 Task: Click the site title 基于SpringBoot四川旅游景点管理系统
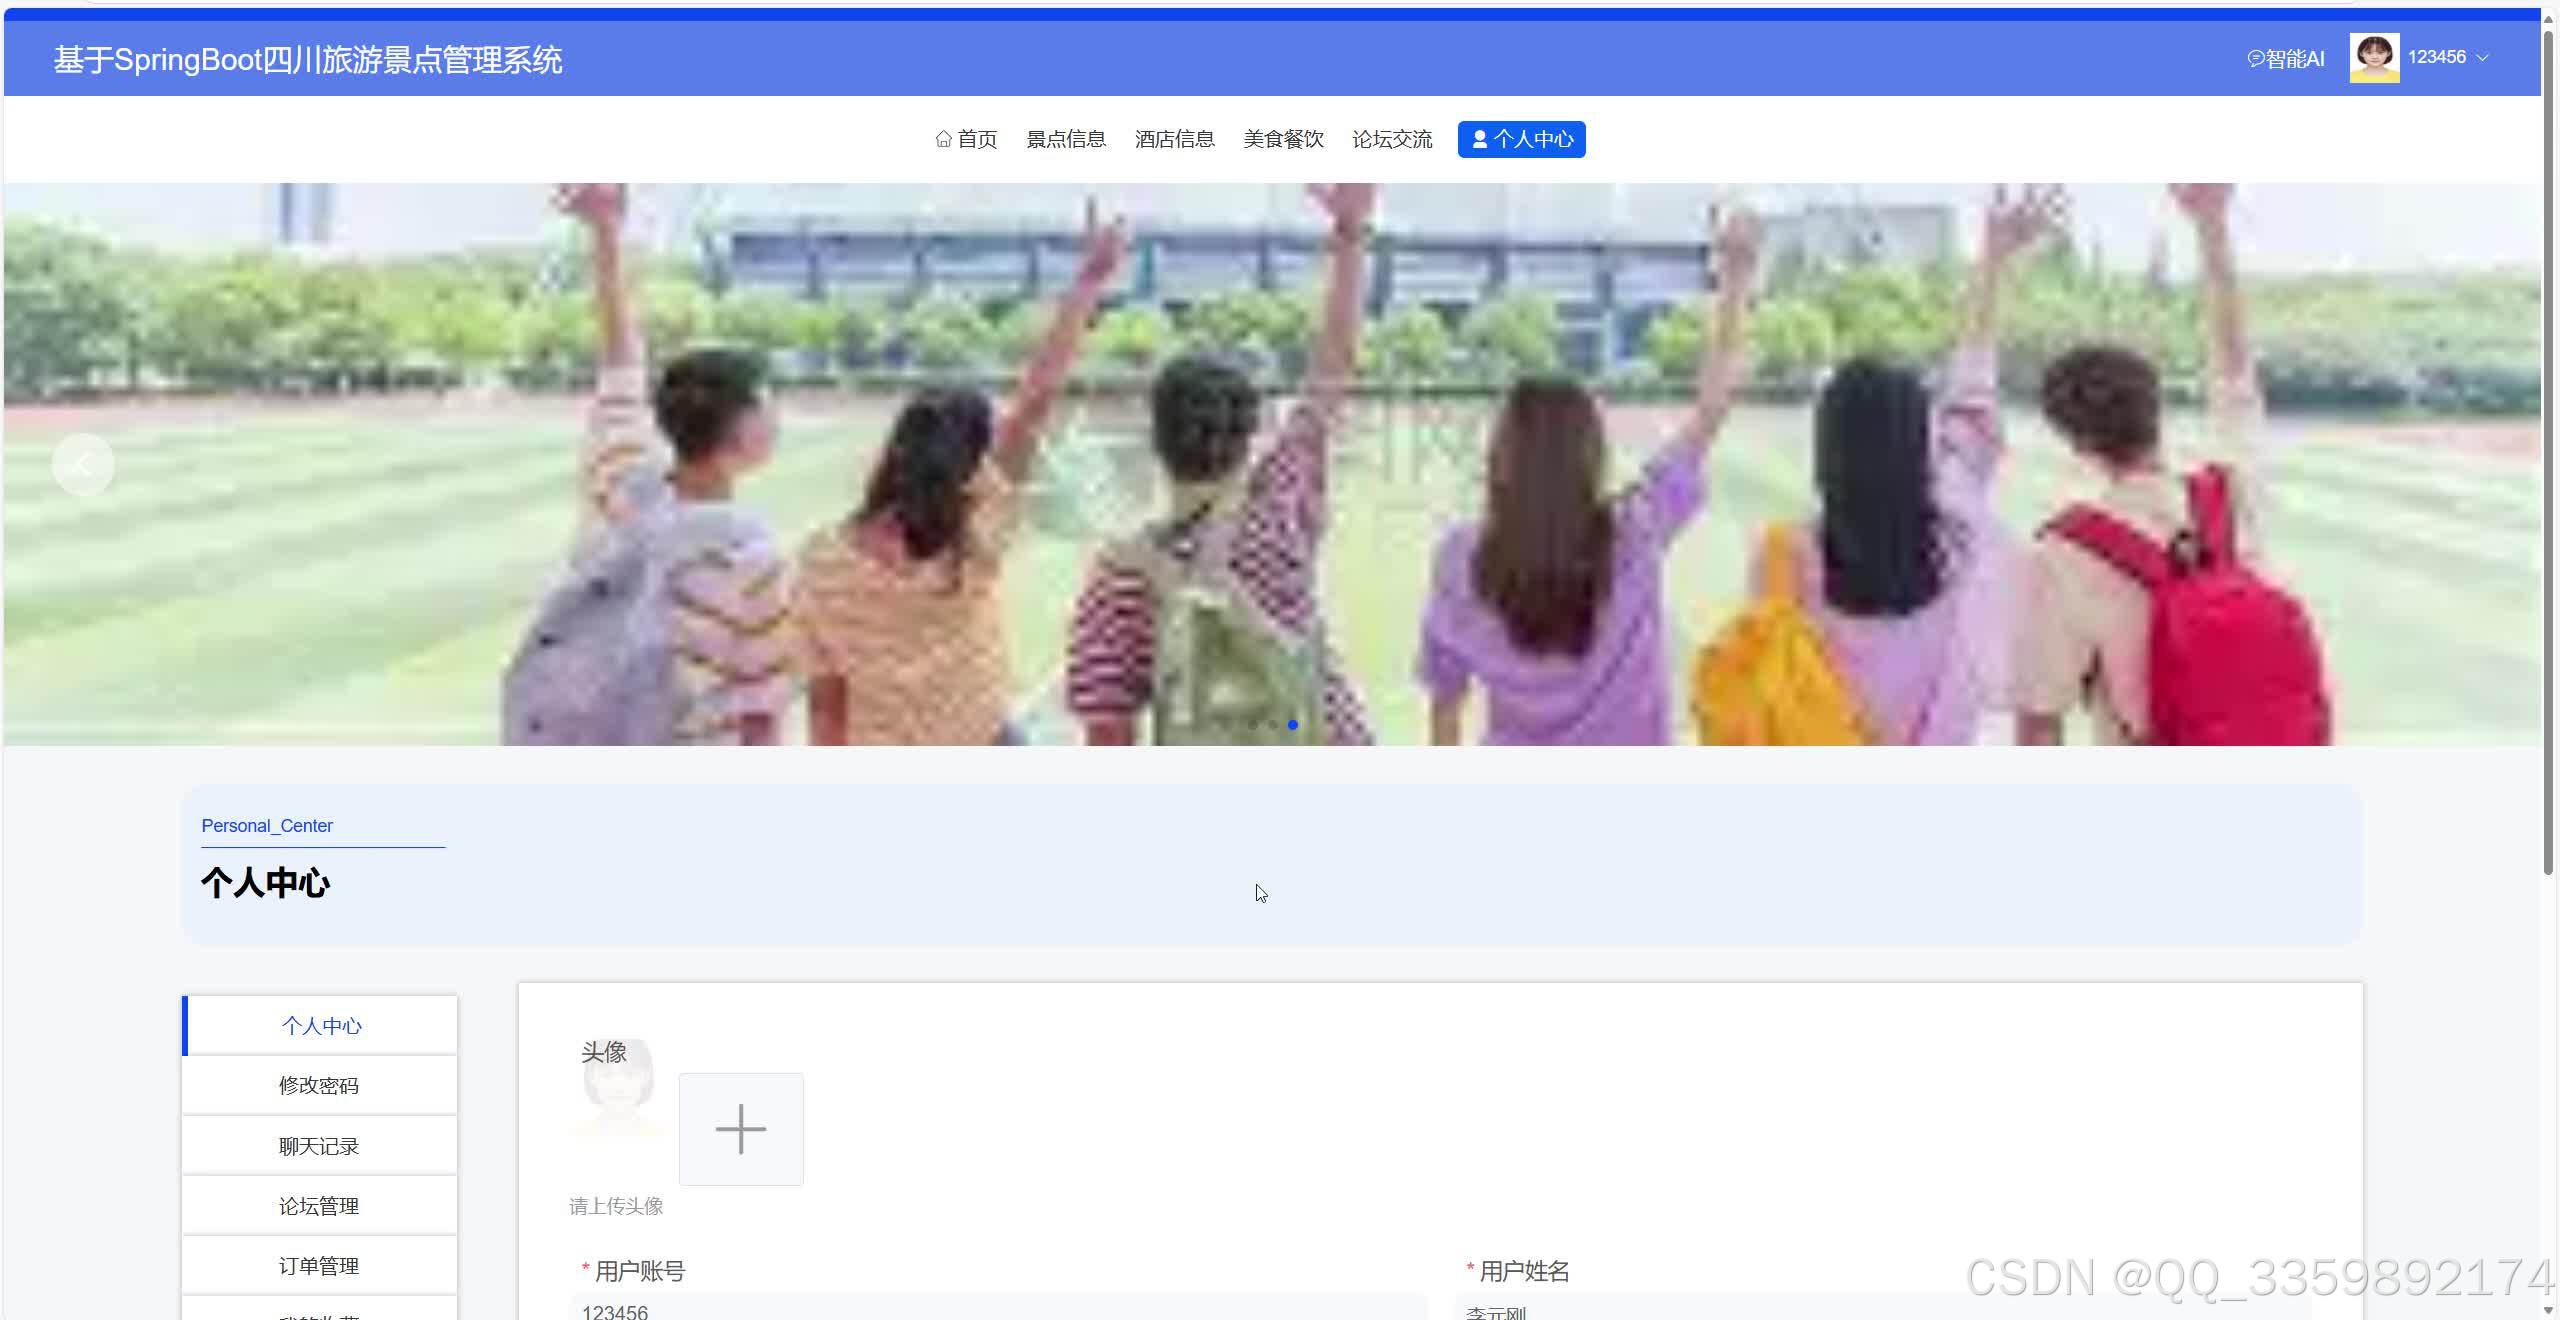click(x=308, y=60)
